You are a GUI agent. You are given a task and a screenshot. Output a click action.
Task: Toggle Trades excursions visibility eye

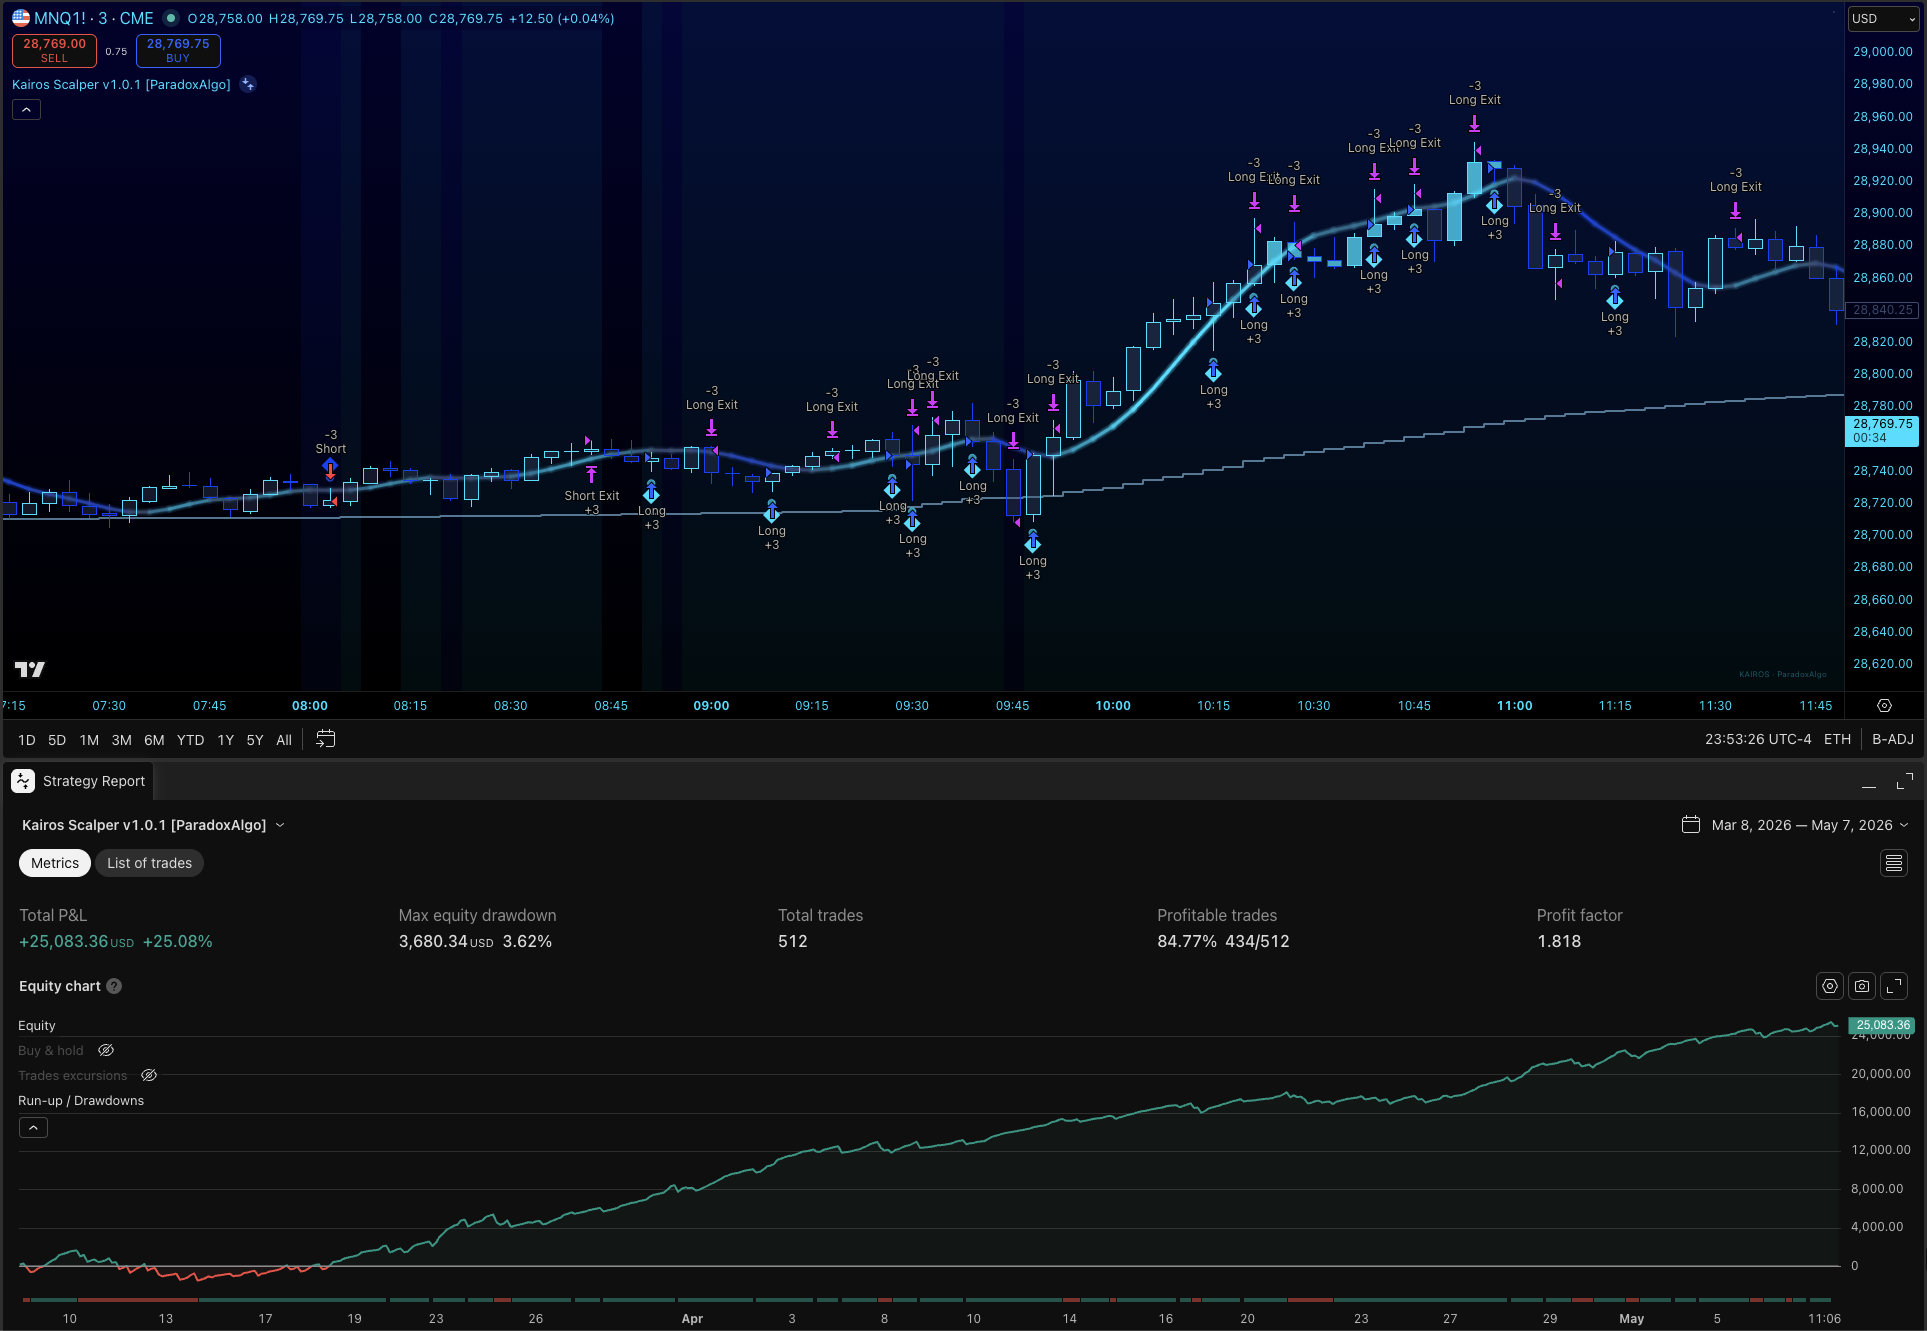(x=149, y=1075)
